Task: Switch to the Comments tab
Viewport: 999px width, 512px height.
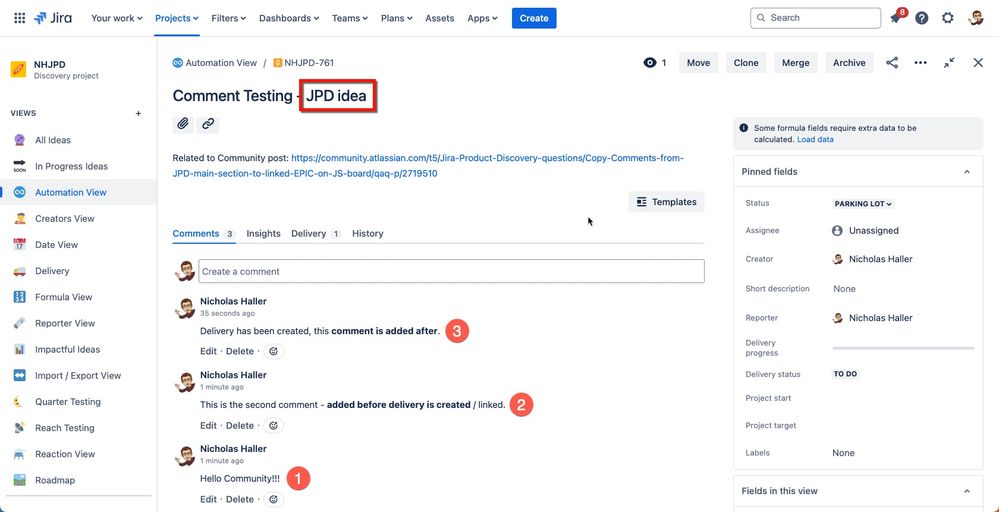Action: [204, 234]
